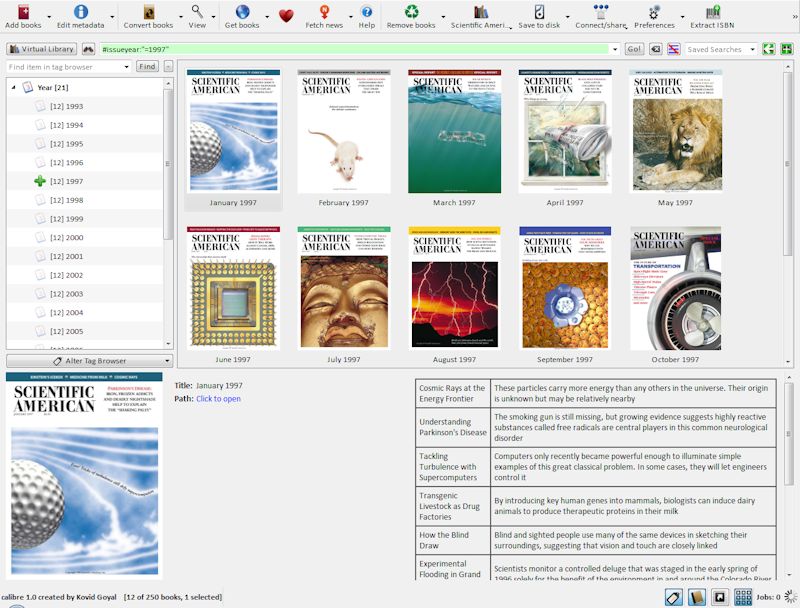Click the Add books icon
Screen dimensions: 800x608
point(23,12)
